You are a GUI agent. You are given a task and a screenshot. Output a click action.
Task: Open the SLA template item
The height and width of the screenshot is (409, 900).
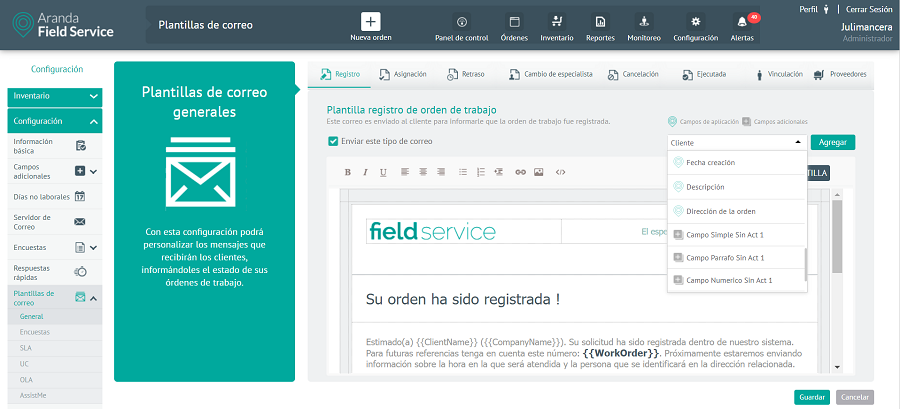pos(55,348)
